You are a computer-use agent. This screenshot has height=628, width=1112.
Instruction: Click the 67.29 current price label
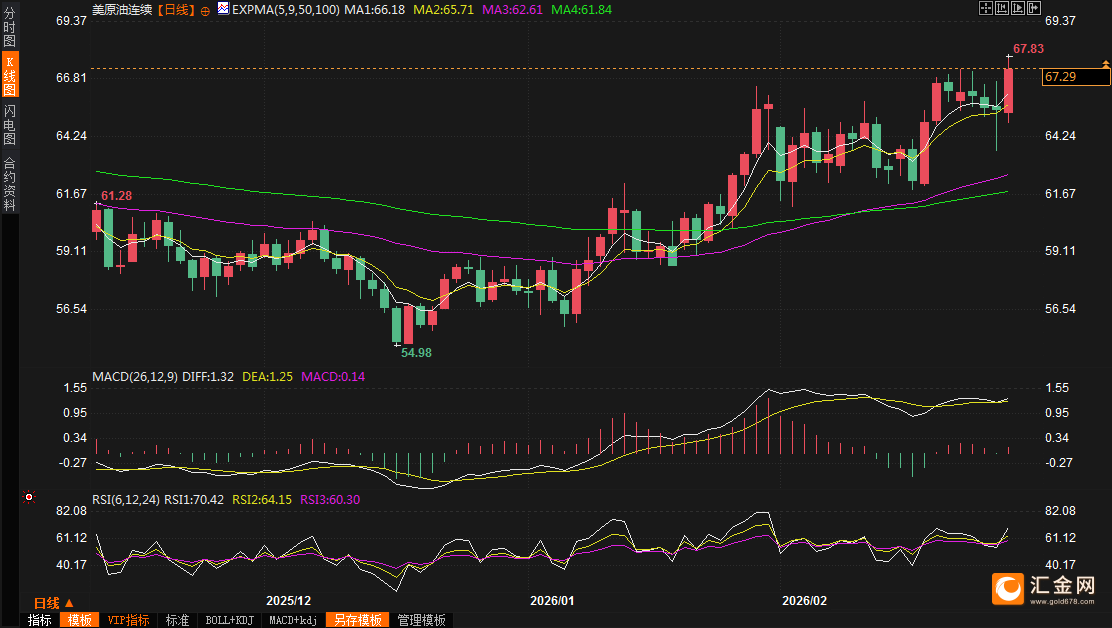(1070, 77)
